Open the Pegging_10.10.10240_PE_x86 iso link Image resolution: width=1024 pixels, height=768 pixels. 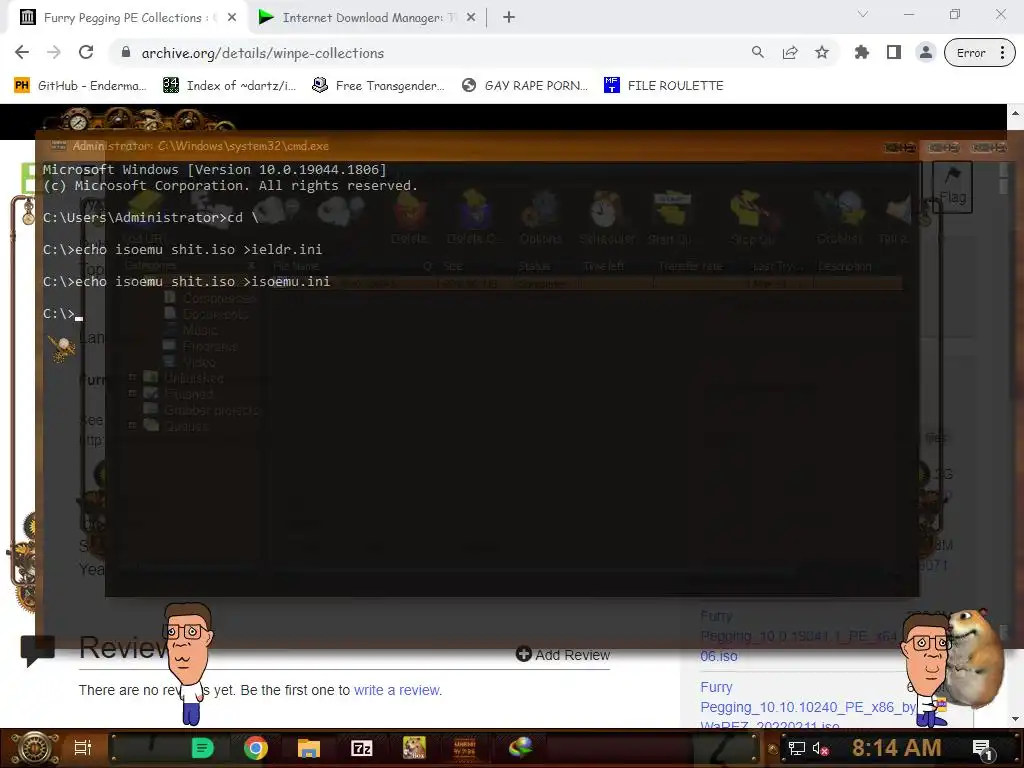[808, 707]
